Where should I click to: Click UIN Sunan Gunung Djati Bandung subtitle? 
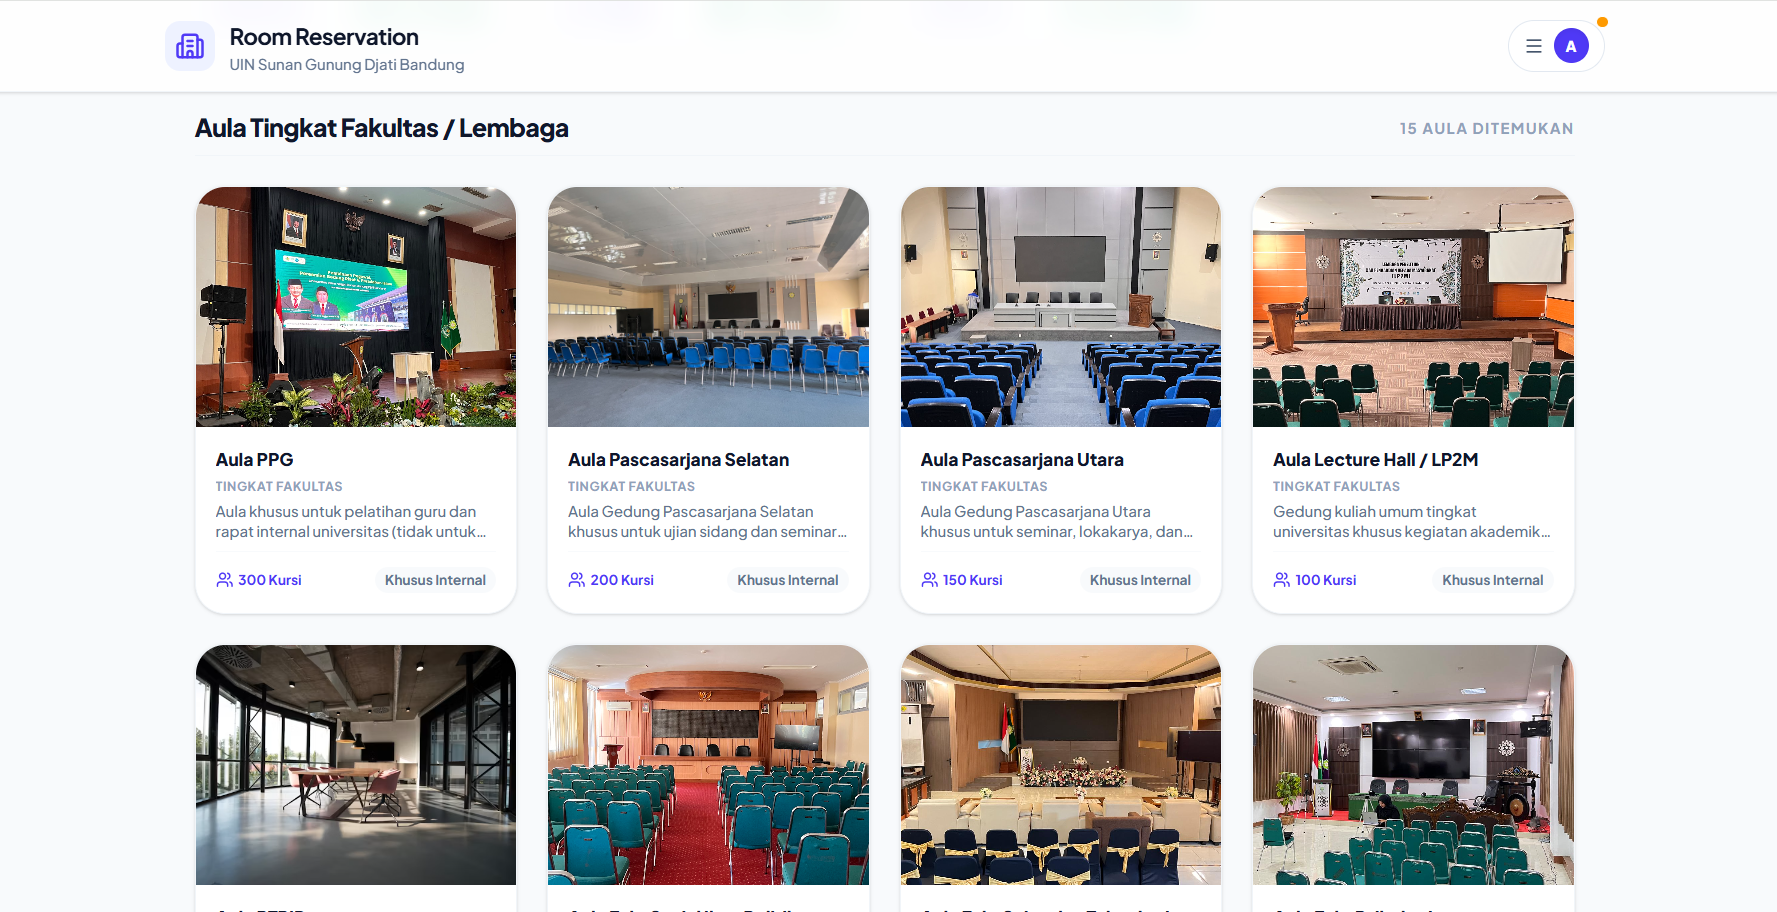point(347,65)
